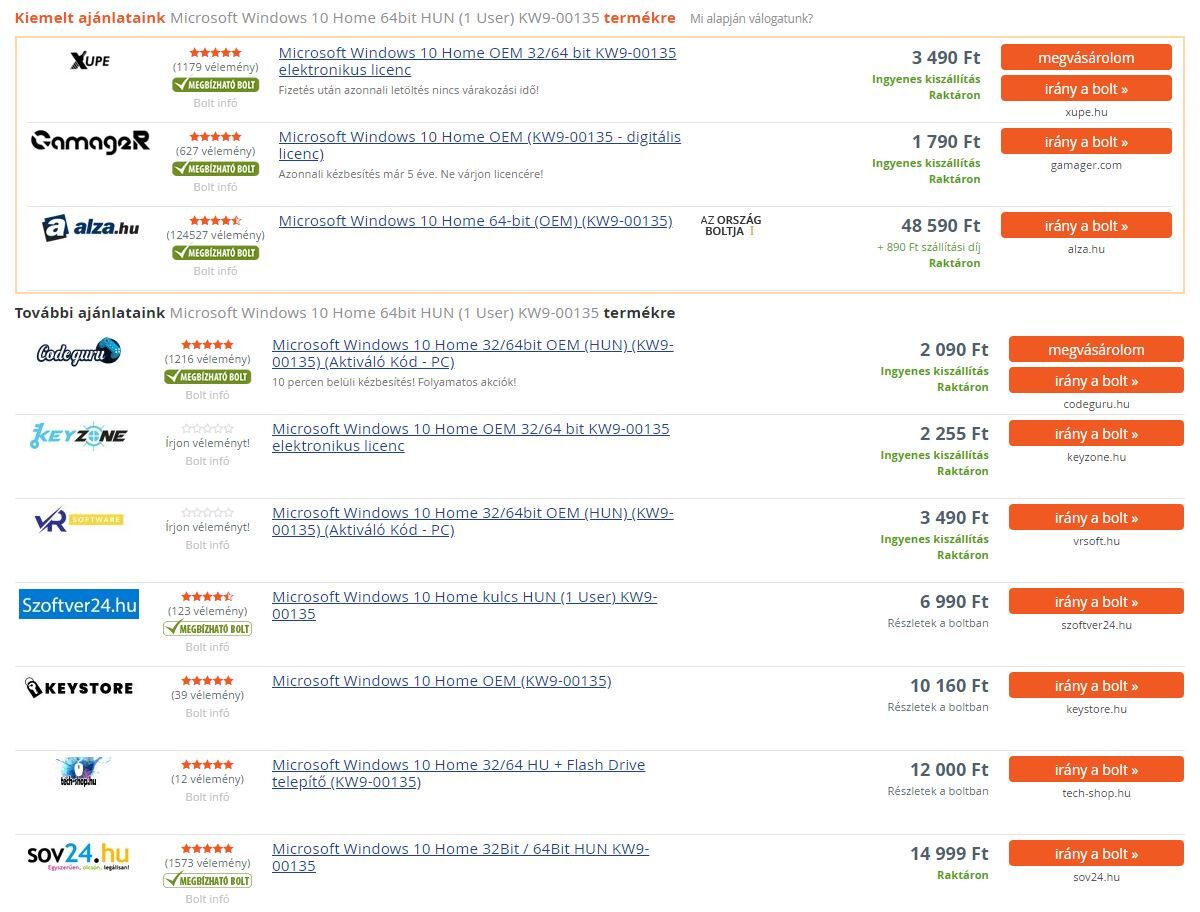The width and height of the screenshot is (1200, 912).
Task: Open the GamageR shop logo
Action: (x=90, y=141)
